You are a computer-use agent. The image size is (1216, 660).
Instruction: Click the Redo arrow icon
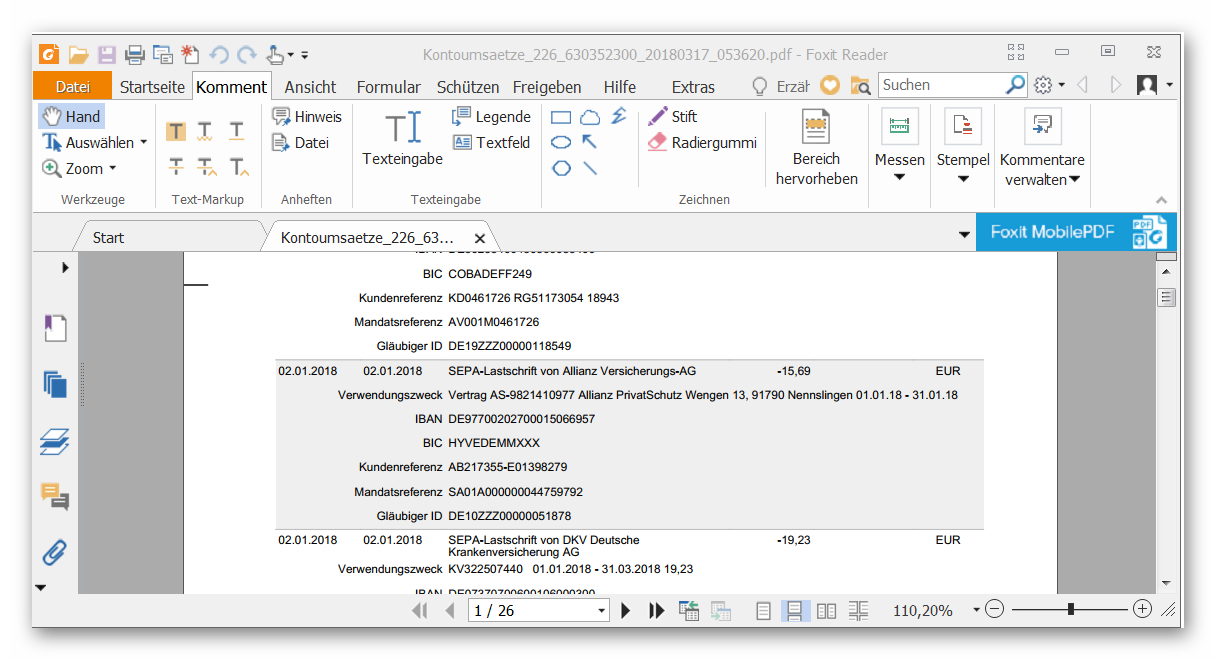[246, 55]
